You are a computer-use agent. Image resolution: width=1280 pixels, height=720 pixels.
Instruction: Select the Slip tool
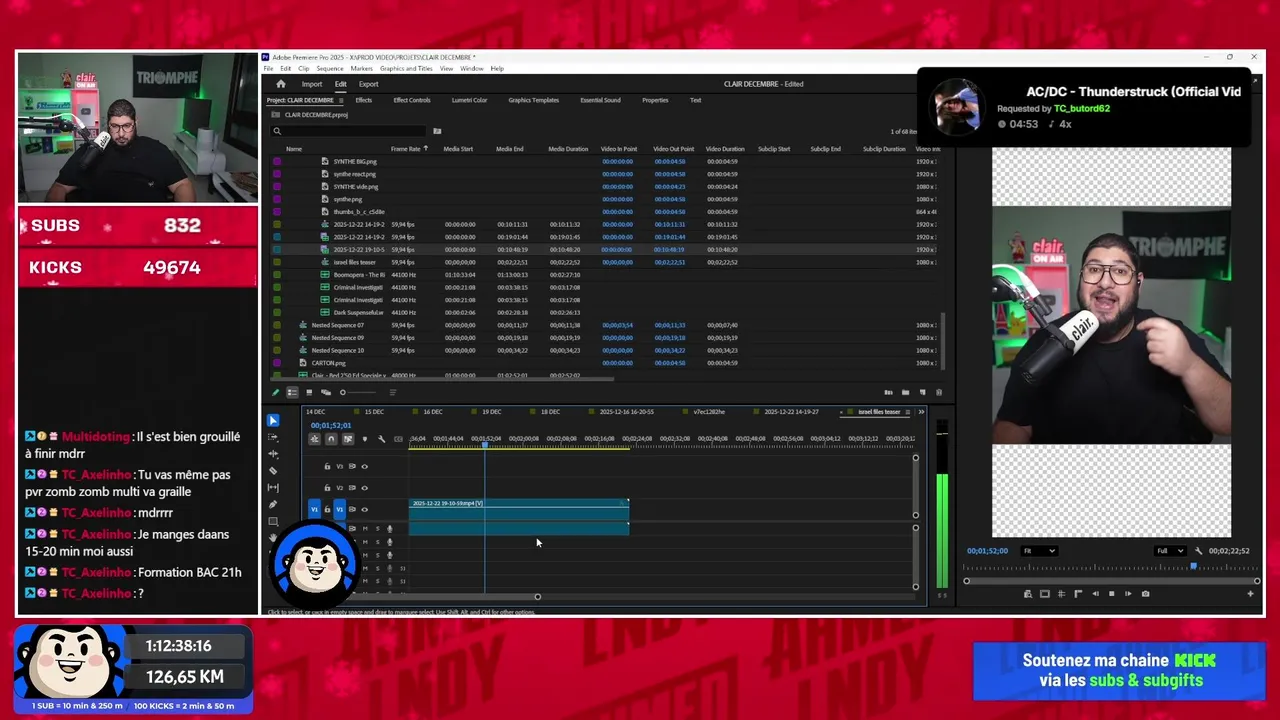pos(273,488)
